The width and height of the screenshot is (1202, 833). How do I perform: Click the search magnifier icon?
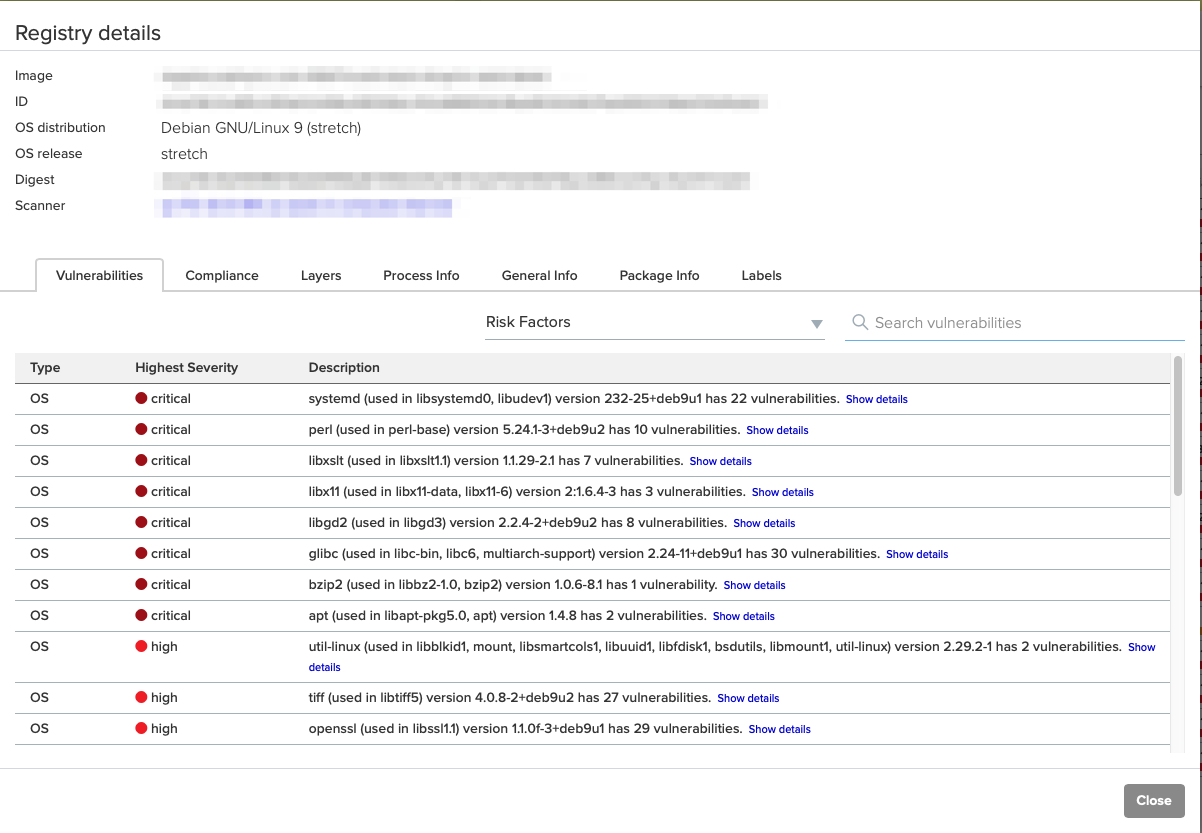click(x=859, y=322)
